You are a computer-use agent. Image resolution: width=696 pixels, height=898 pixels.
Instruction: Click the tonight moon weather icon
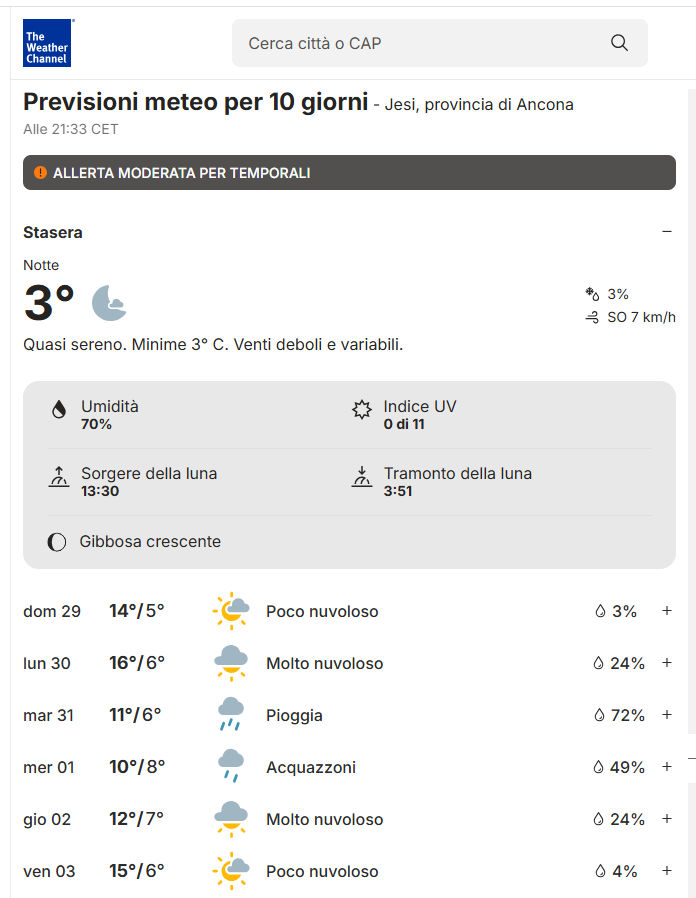109,303
